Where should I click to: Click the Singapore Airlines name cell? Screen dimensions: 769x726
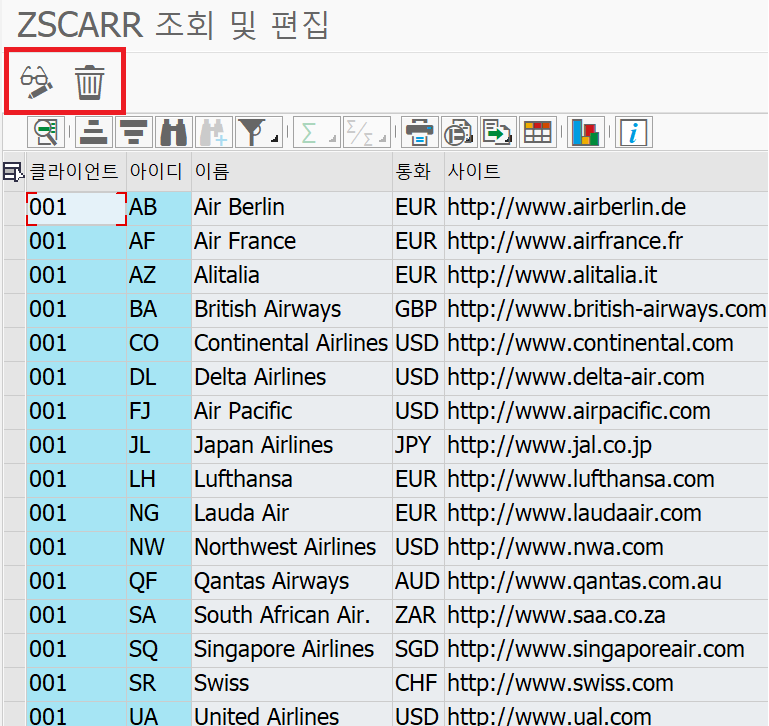tap(292, 650)
